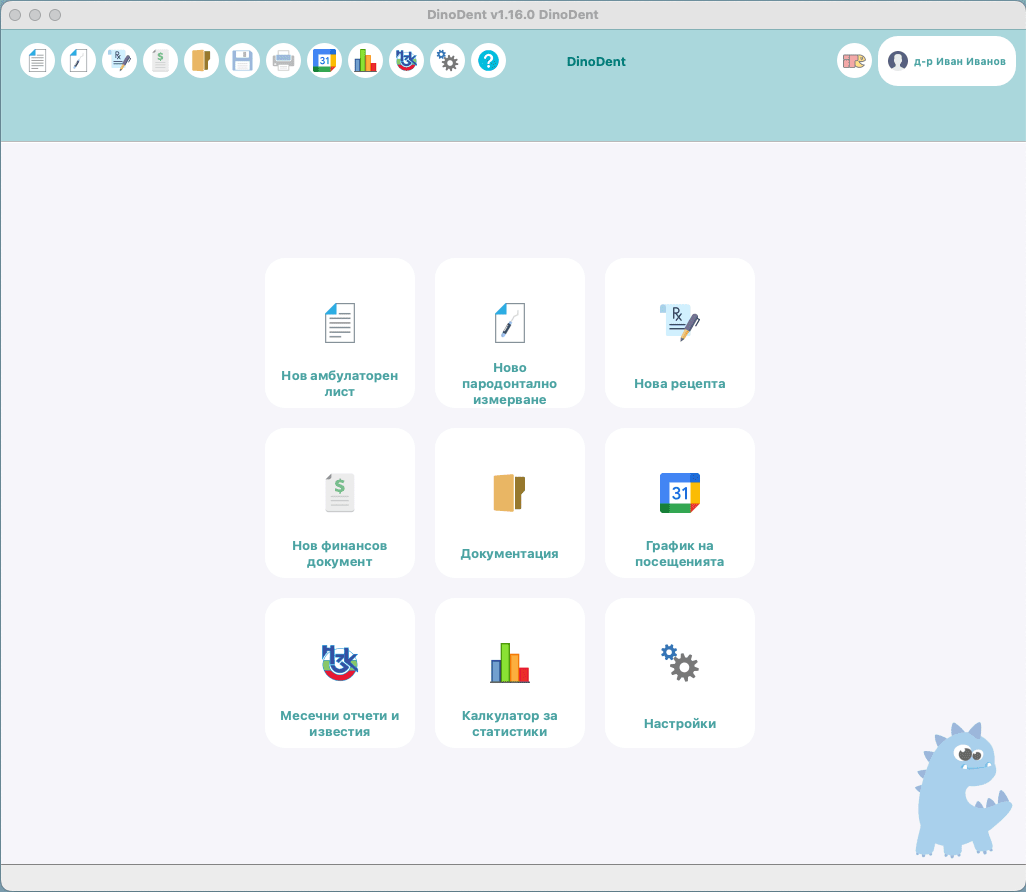Click the blue question mark help icon

(488, 61)
